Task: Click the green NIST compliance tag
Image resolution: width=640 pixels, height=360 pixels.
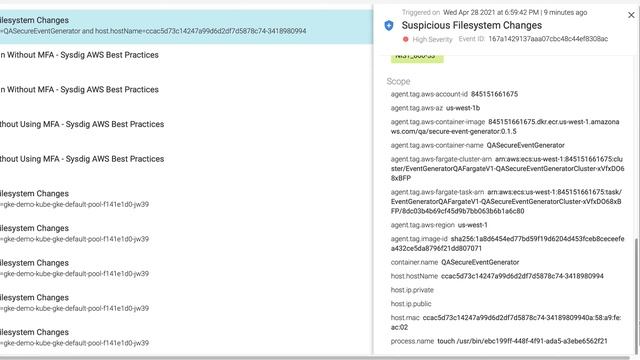Action: (417, 58)
